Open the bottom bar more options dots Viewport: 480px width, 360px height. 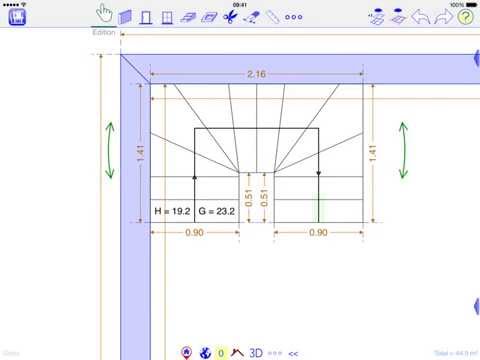tap(275, 353)
